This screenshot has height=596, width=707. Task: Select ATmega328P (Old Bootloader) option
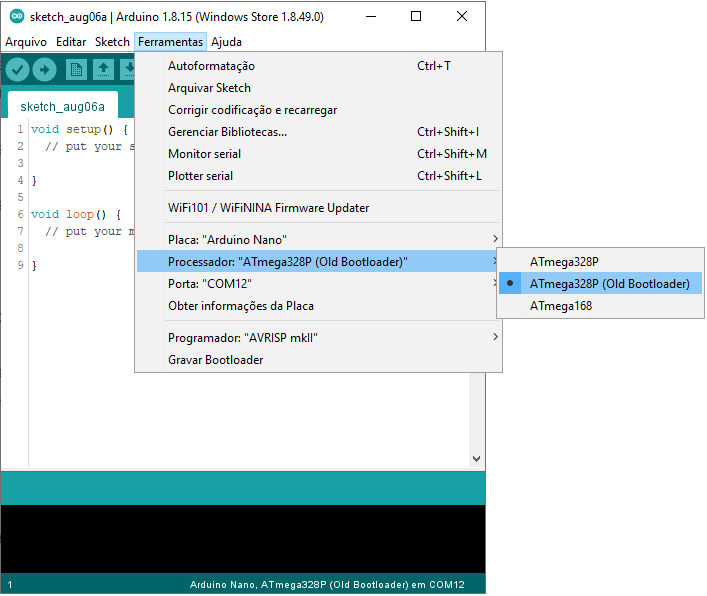(601, 284)
